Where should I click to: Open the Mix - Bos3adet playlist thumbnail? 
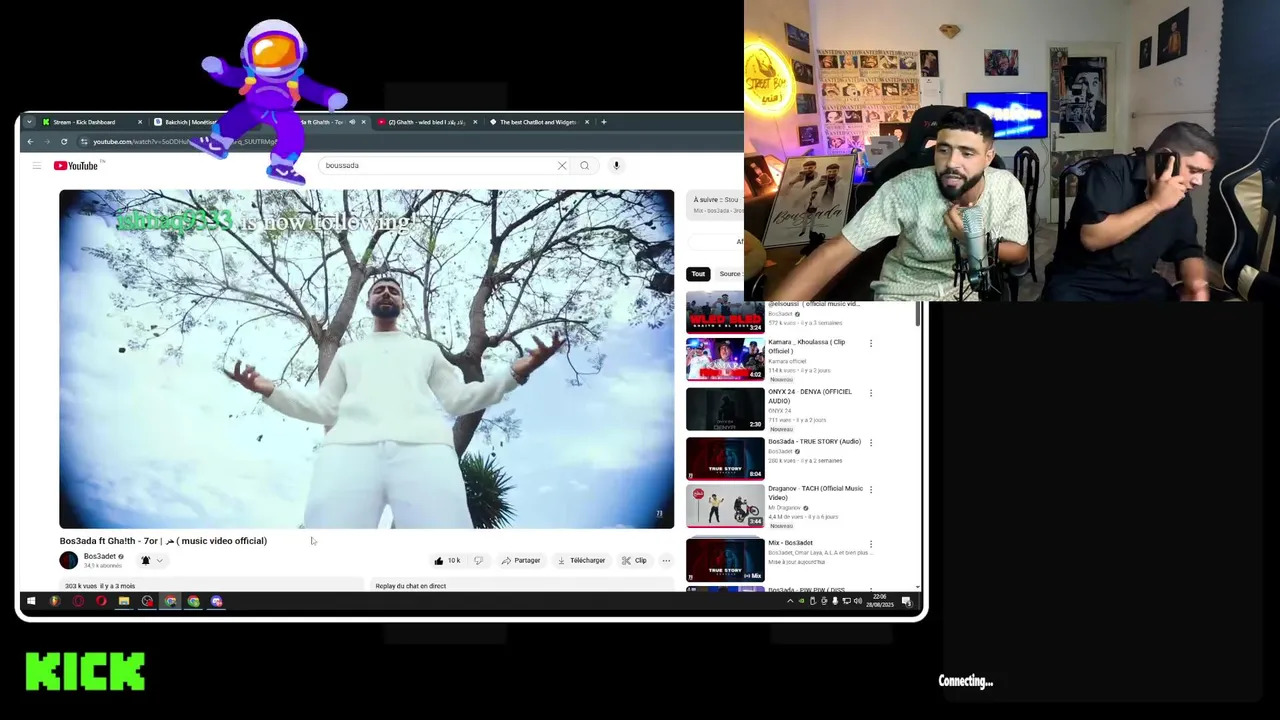725,560
